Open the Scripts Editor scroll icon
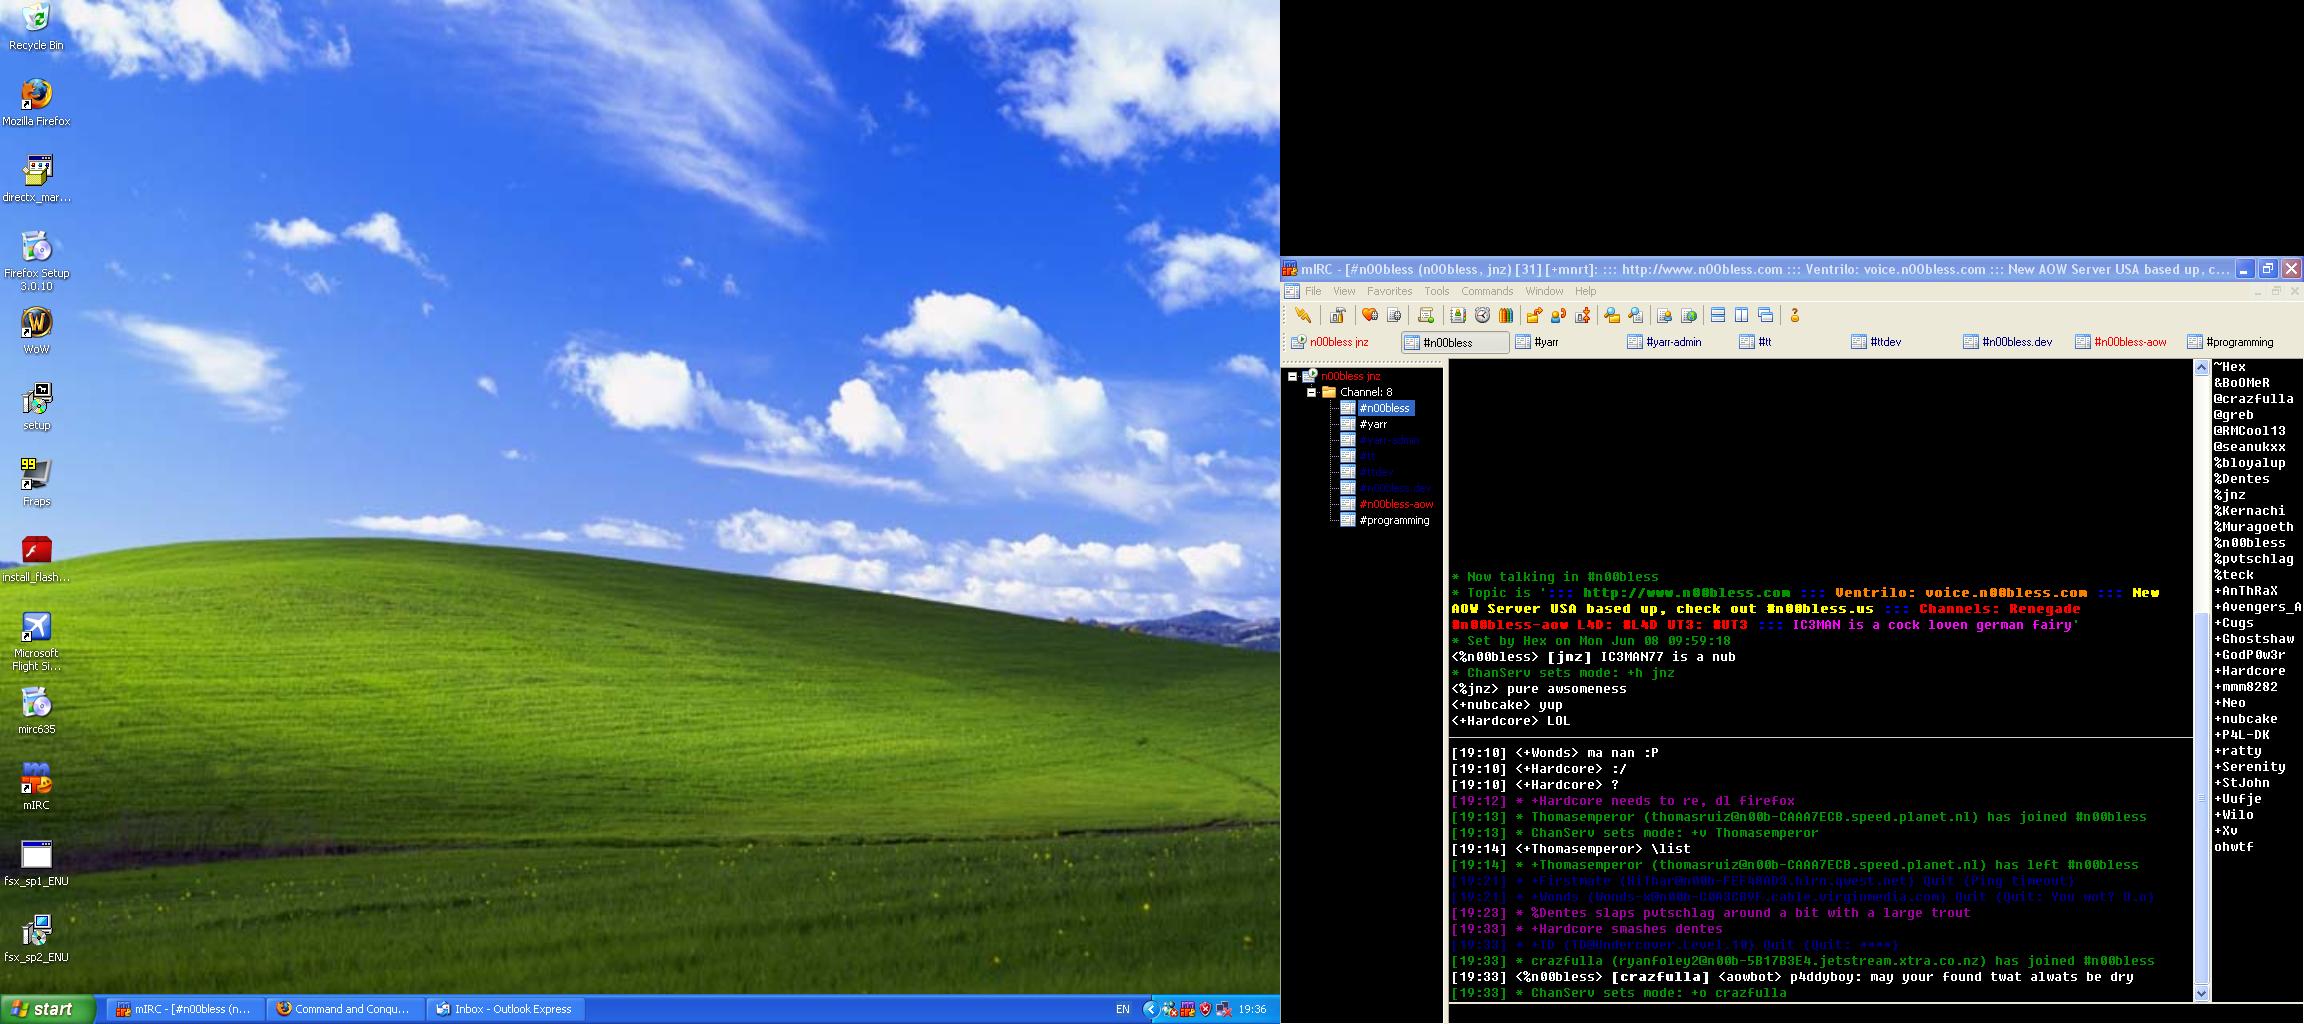The height and width of the screenshot is (1024, 2304). tap(1426, 315)
